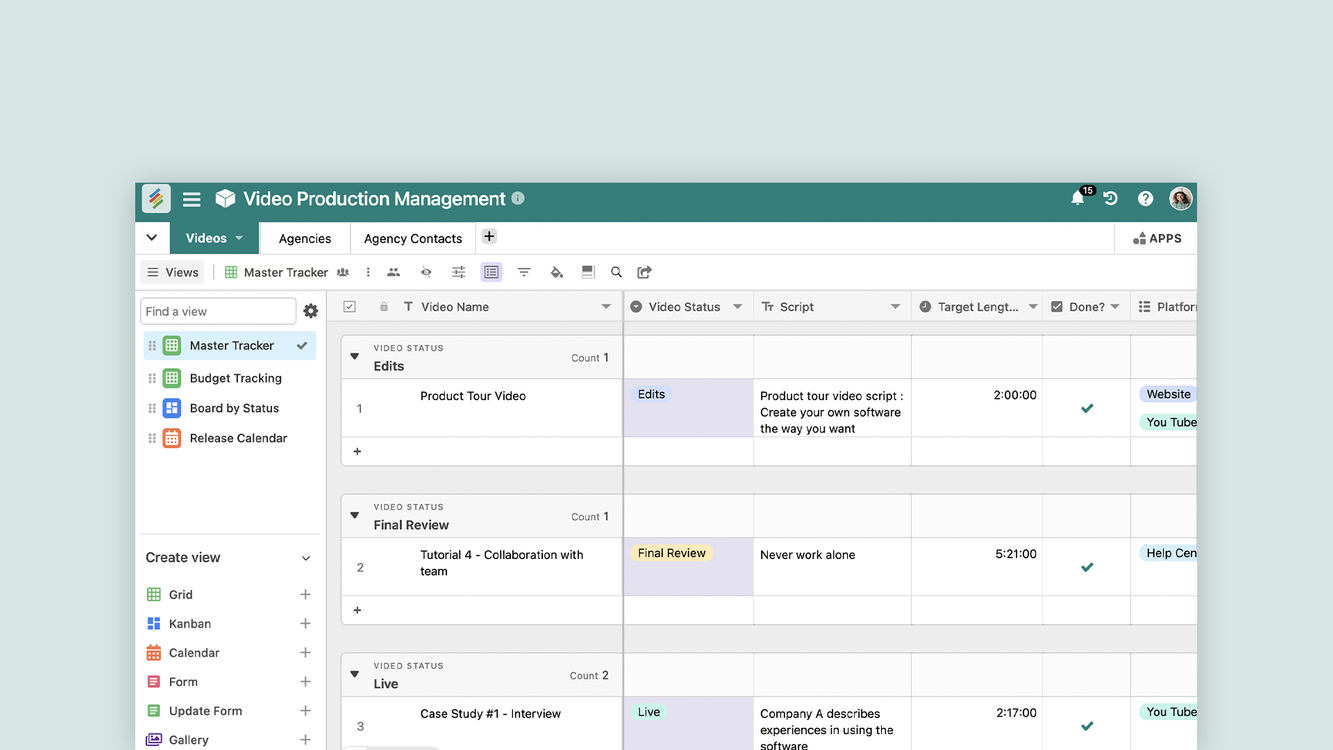Open the revision history icon
Viewport: 1333px width, 750px height.
[1111, 198]
